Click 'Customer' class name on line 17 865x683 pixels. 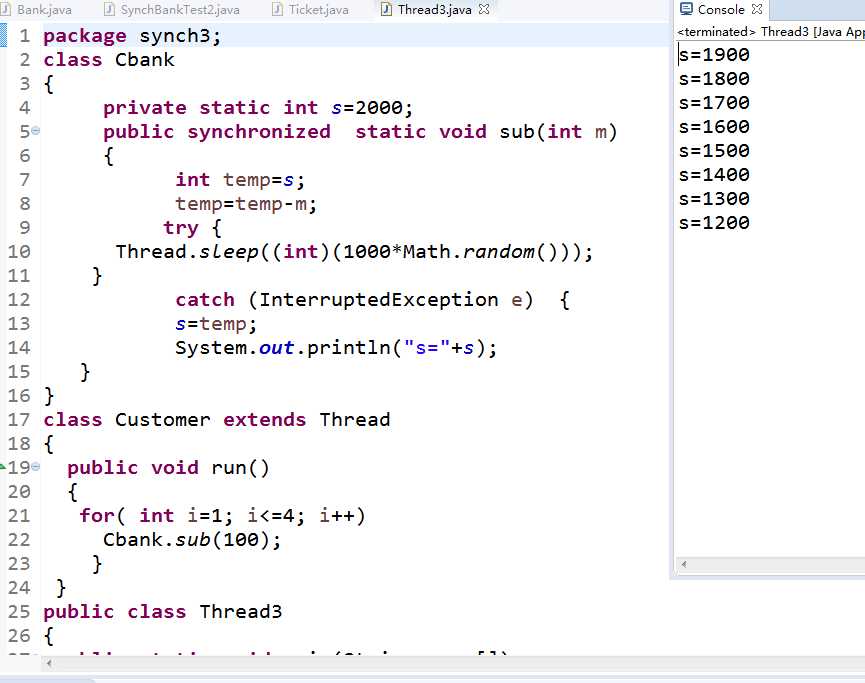tap(163, 420)
